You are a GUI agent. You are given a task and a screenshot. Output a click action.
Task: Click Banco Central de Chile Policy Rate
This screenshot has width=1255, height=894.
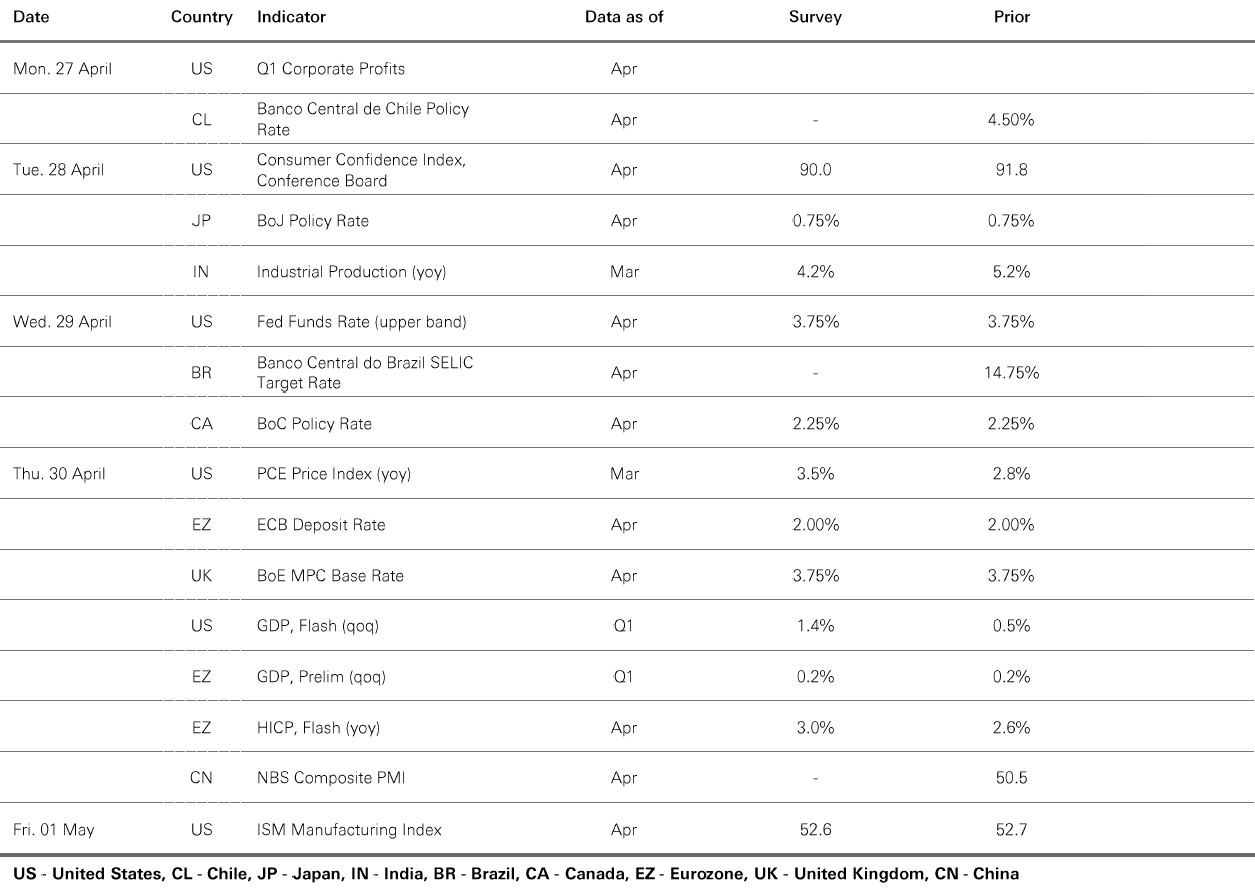[362, 119]
